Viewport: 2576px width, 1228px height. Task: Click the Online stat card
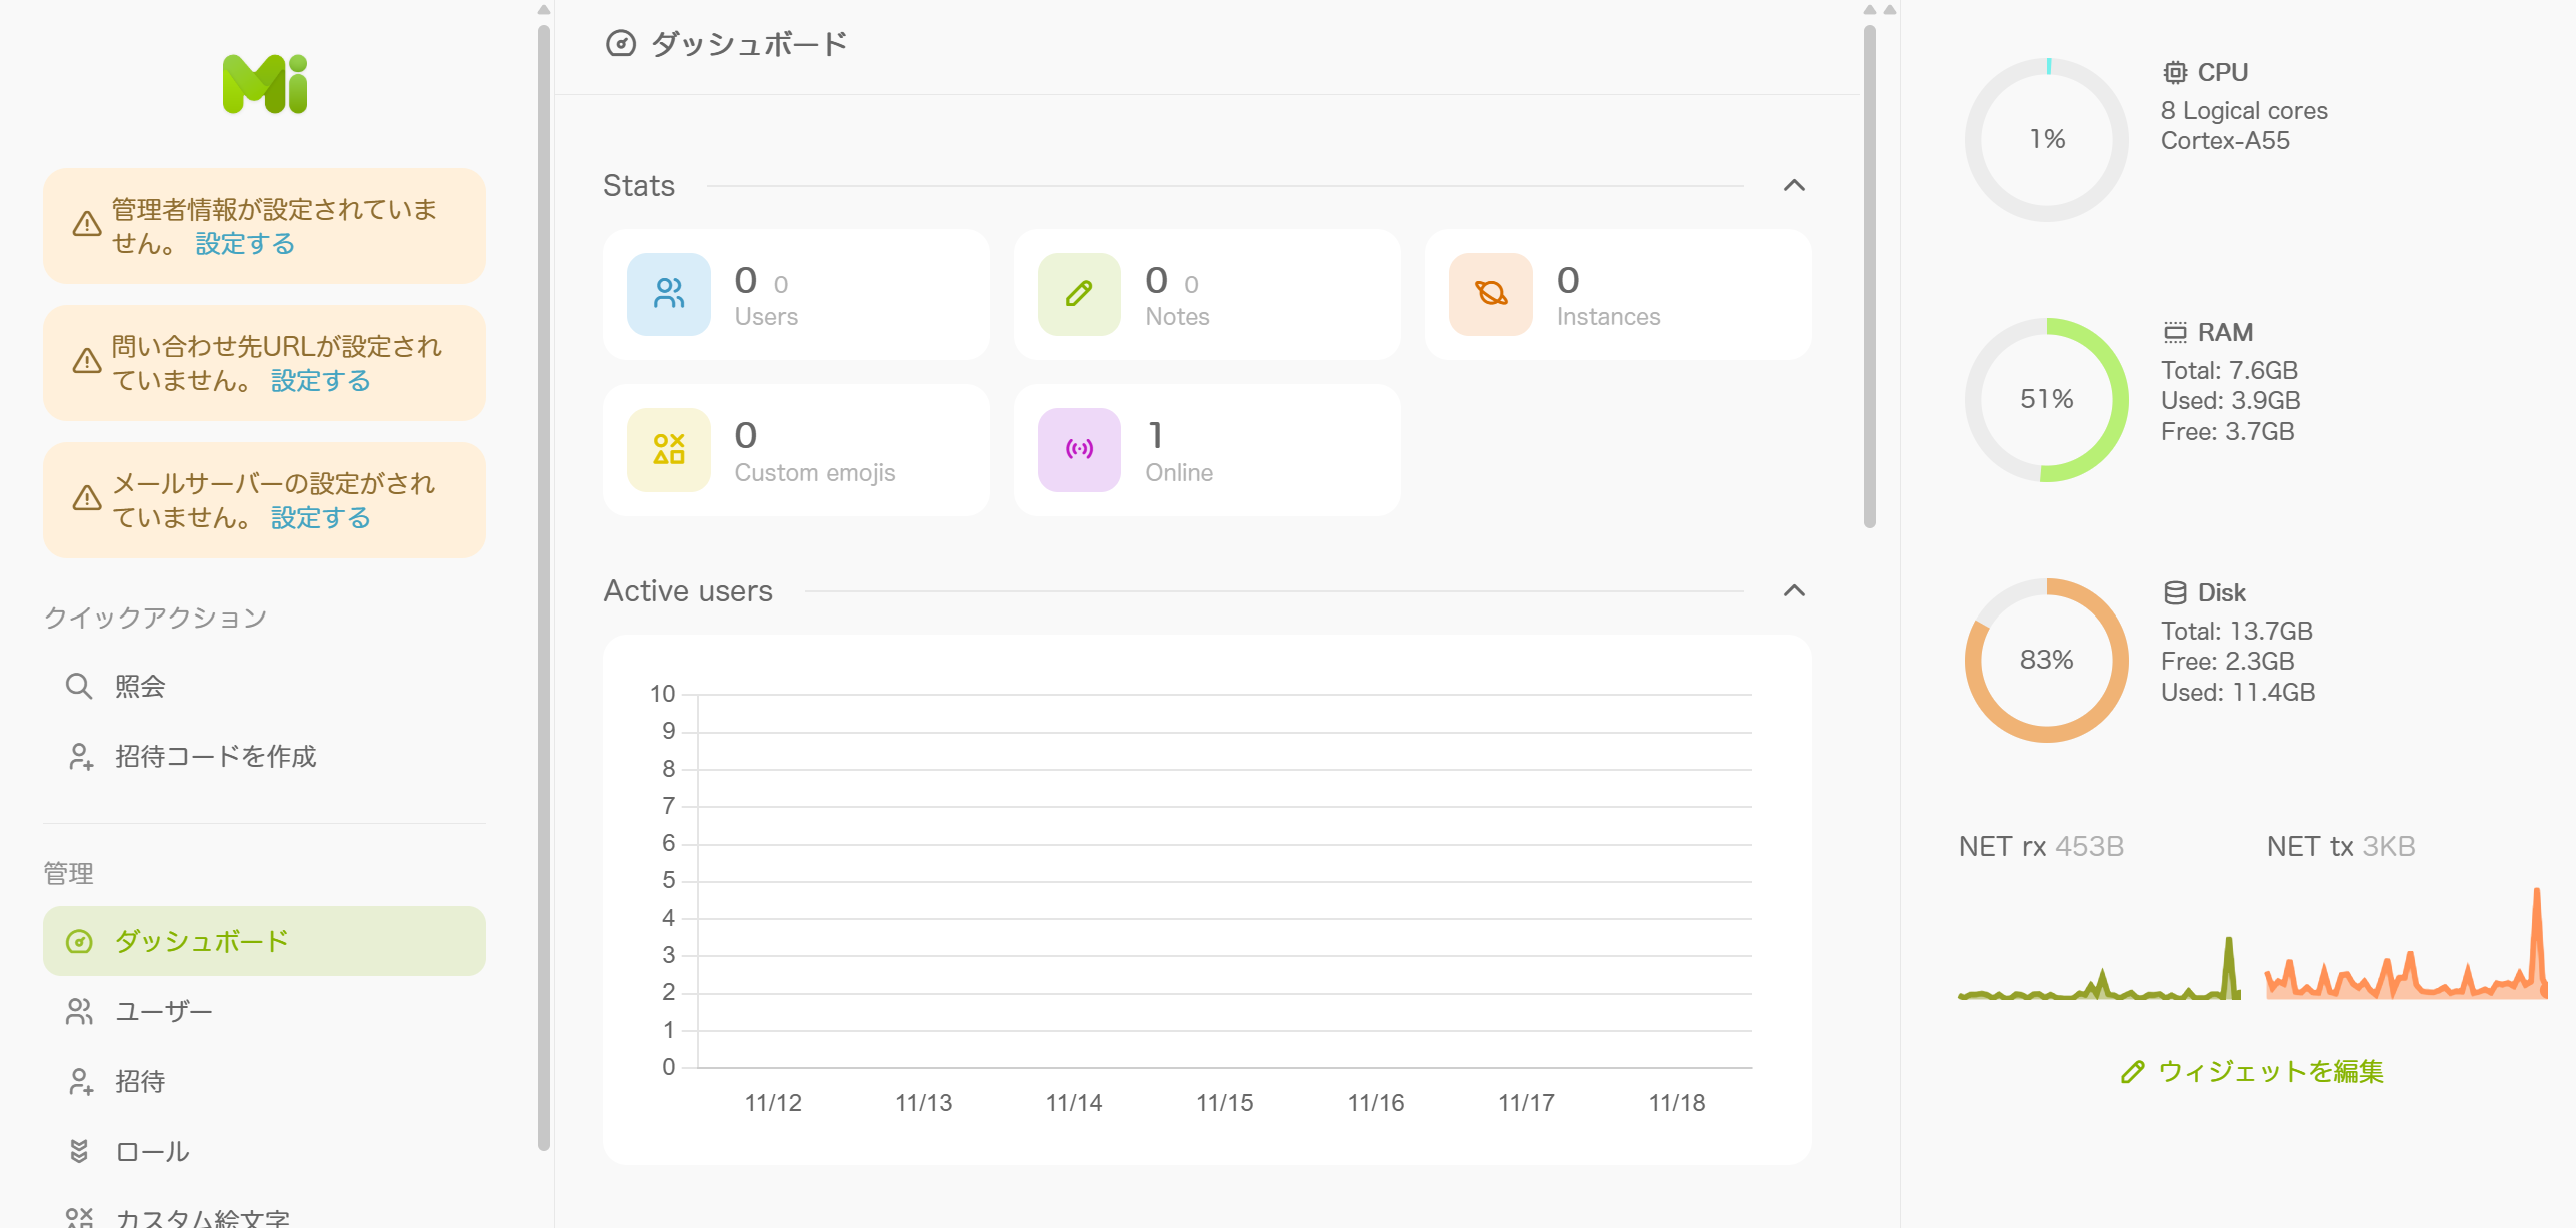click(x=1207, y=449)
